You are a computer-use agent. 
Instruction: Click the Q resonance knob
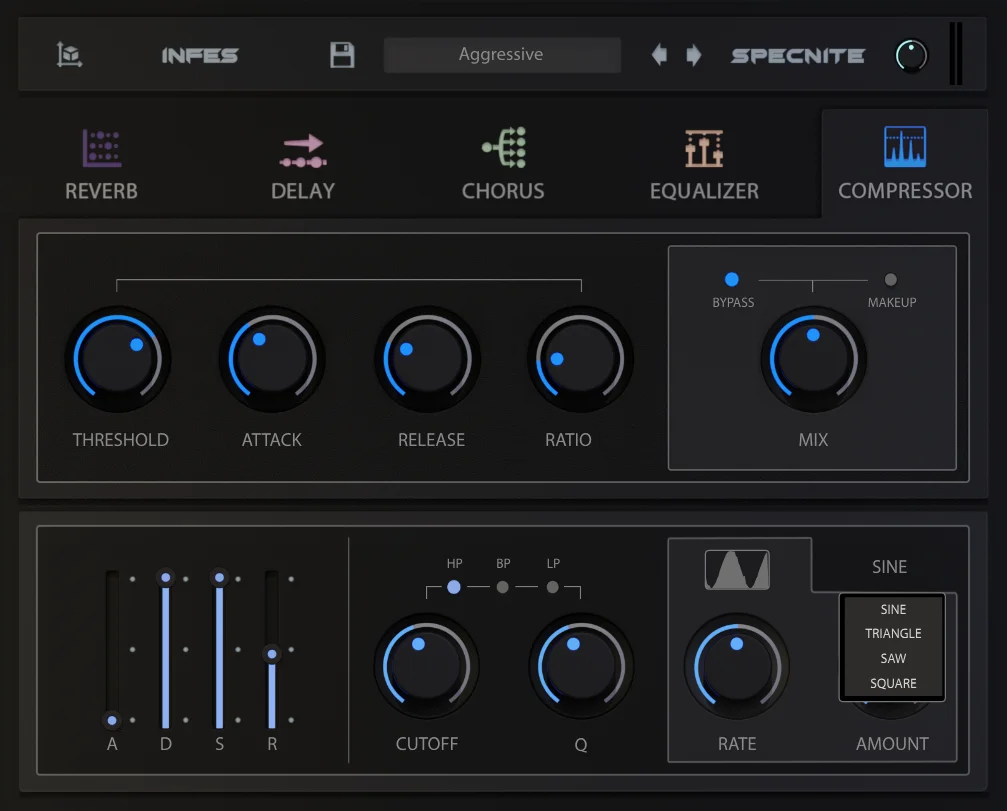pos(581,666)
